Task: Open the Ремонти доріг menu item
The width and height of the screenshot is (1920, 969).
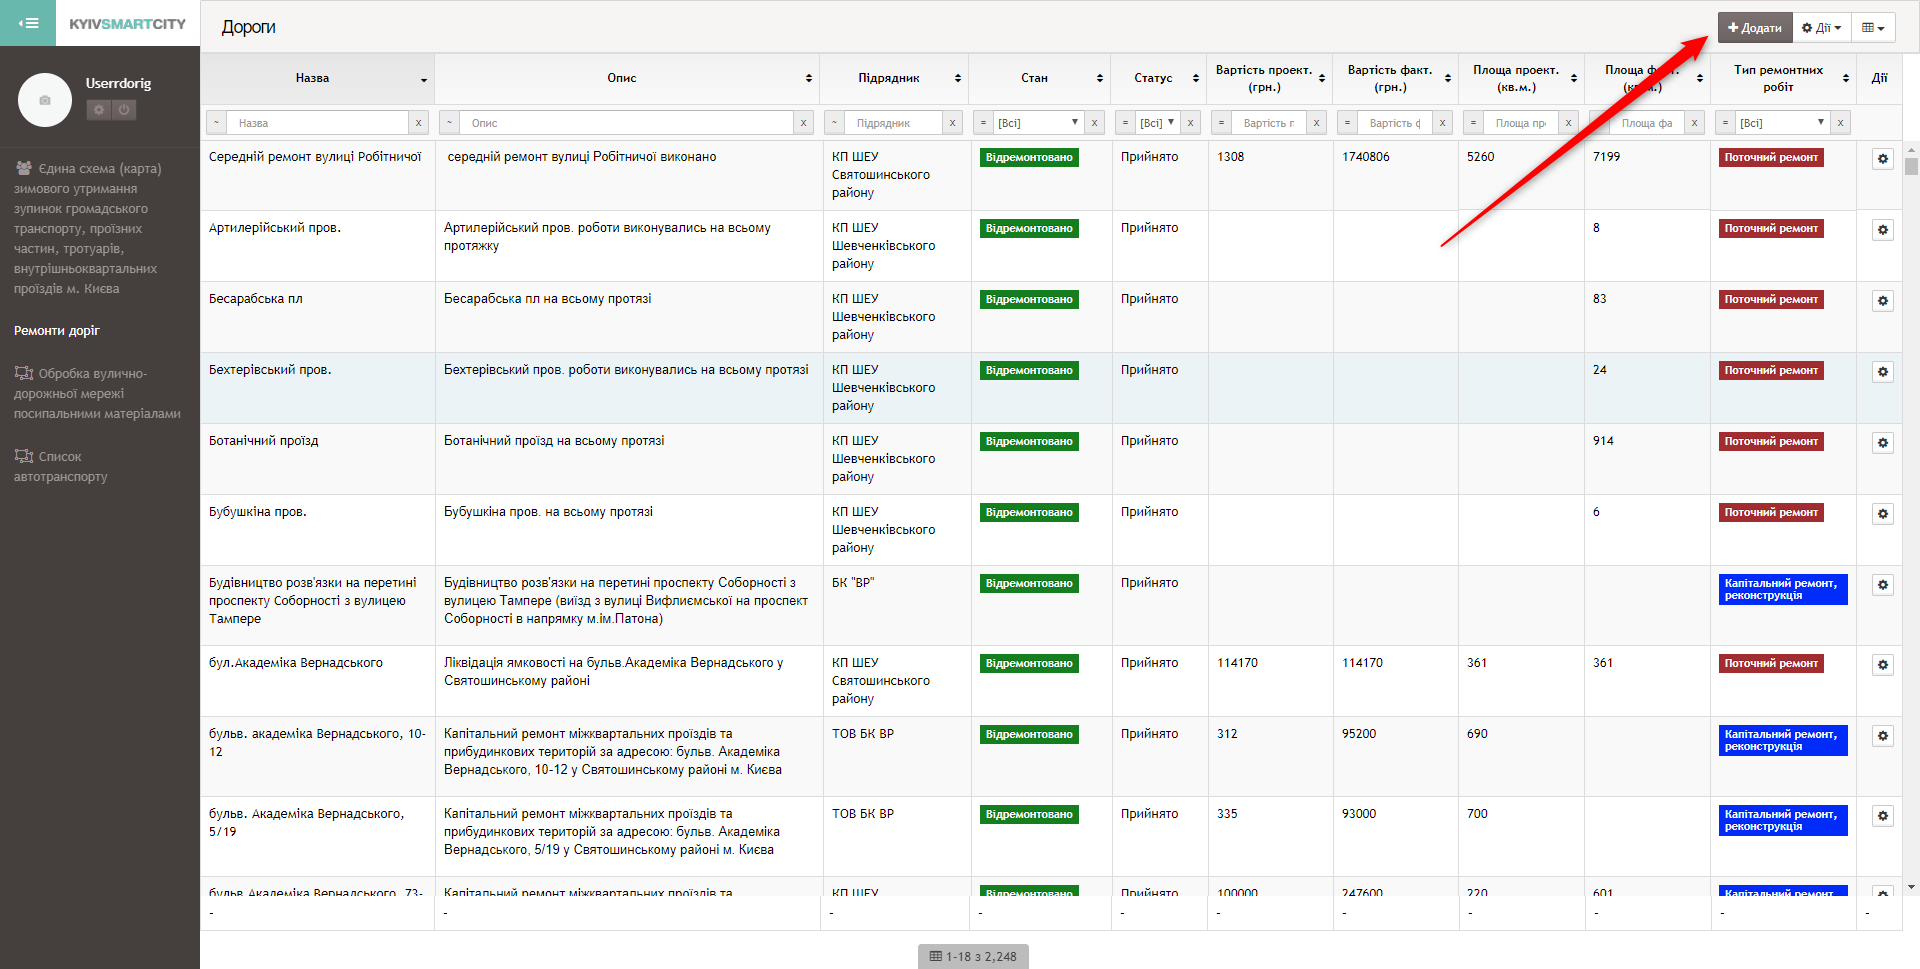Action: tap(57, 330)
